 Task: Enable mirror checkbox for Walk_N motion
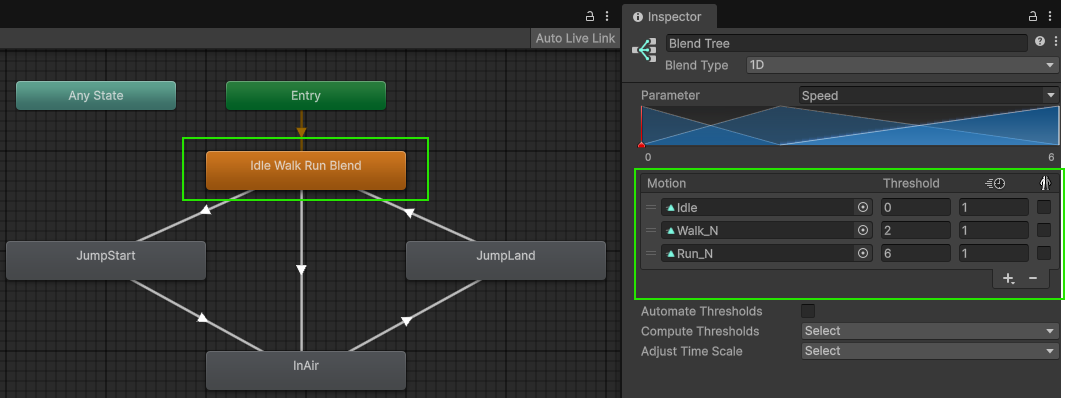click(x=1044, y=230)
